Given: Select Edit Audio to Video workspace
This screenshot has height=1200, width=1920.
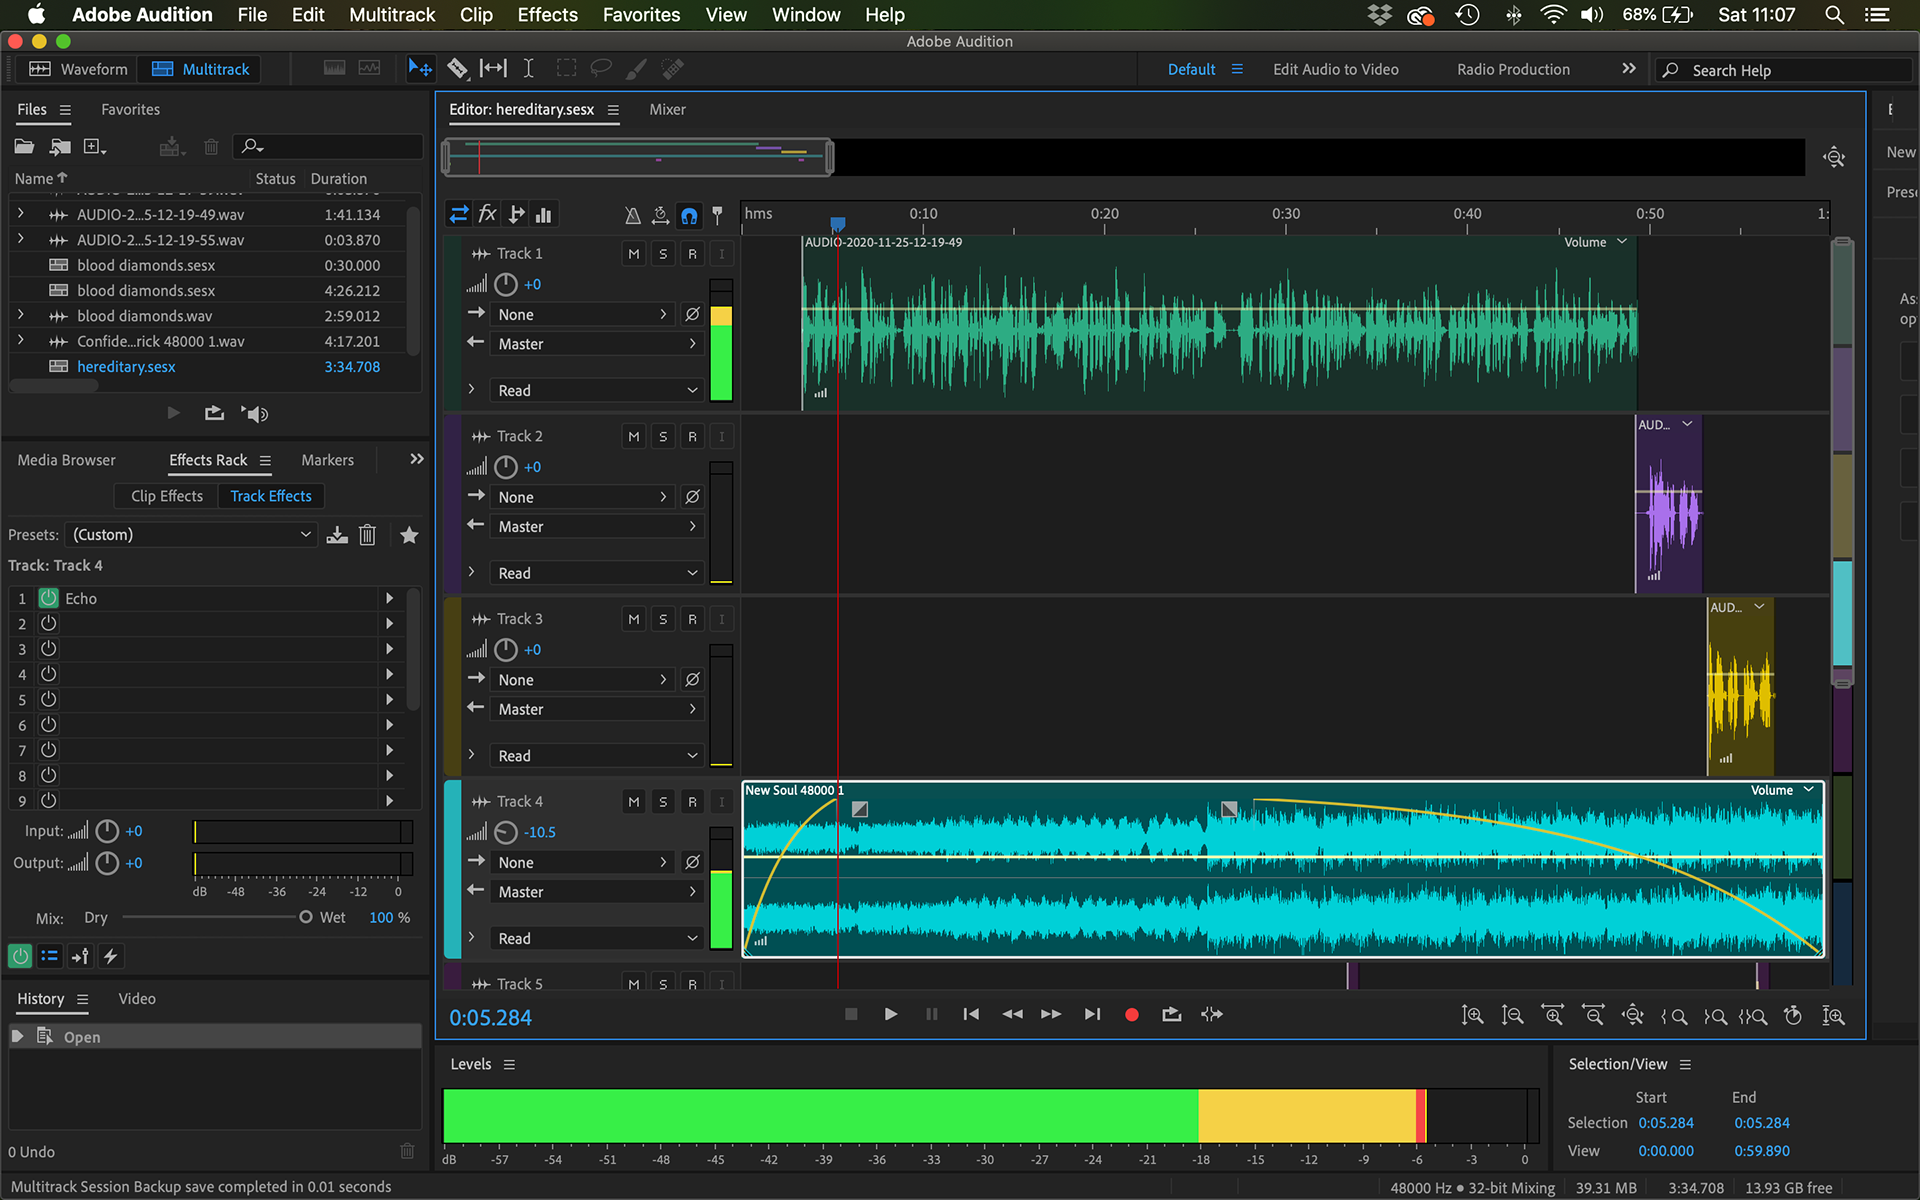Looking at the screenshot, I should [1335, 69].
